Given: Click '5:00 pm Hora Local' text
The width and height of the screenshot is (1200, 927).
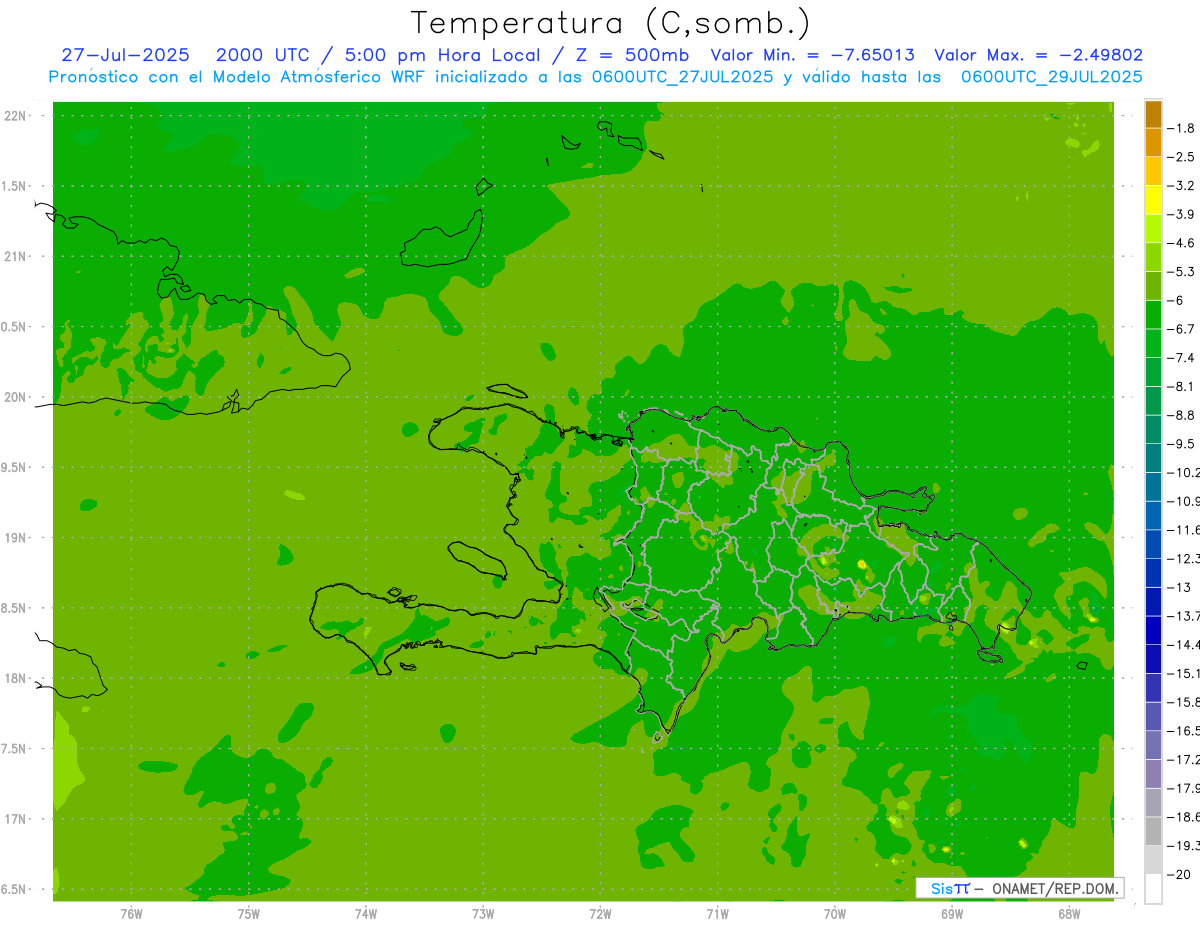Looking at the screenshot, I should coord(443,55).
